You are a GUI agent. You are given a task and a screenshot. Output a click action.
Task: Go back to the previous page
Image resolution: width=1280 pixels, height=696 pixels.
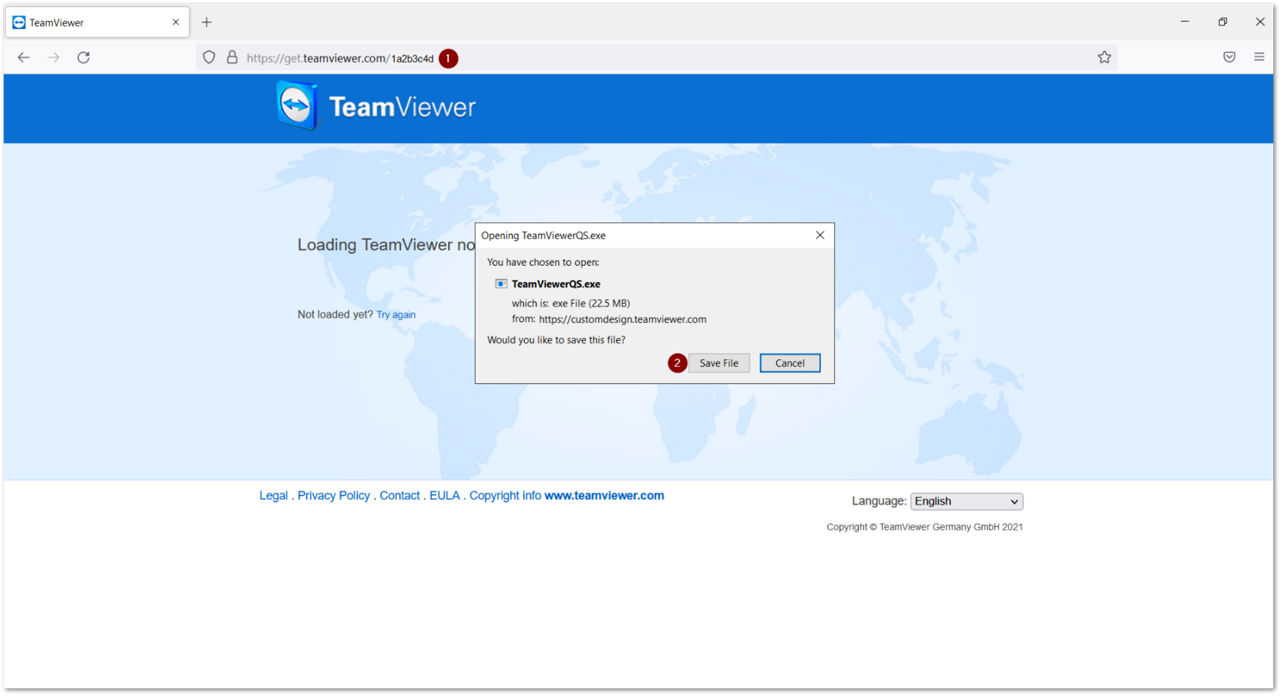(x=24, y=58)
